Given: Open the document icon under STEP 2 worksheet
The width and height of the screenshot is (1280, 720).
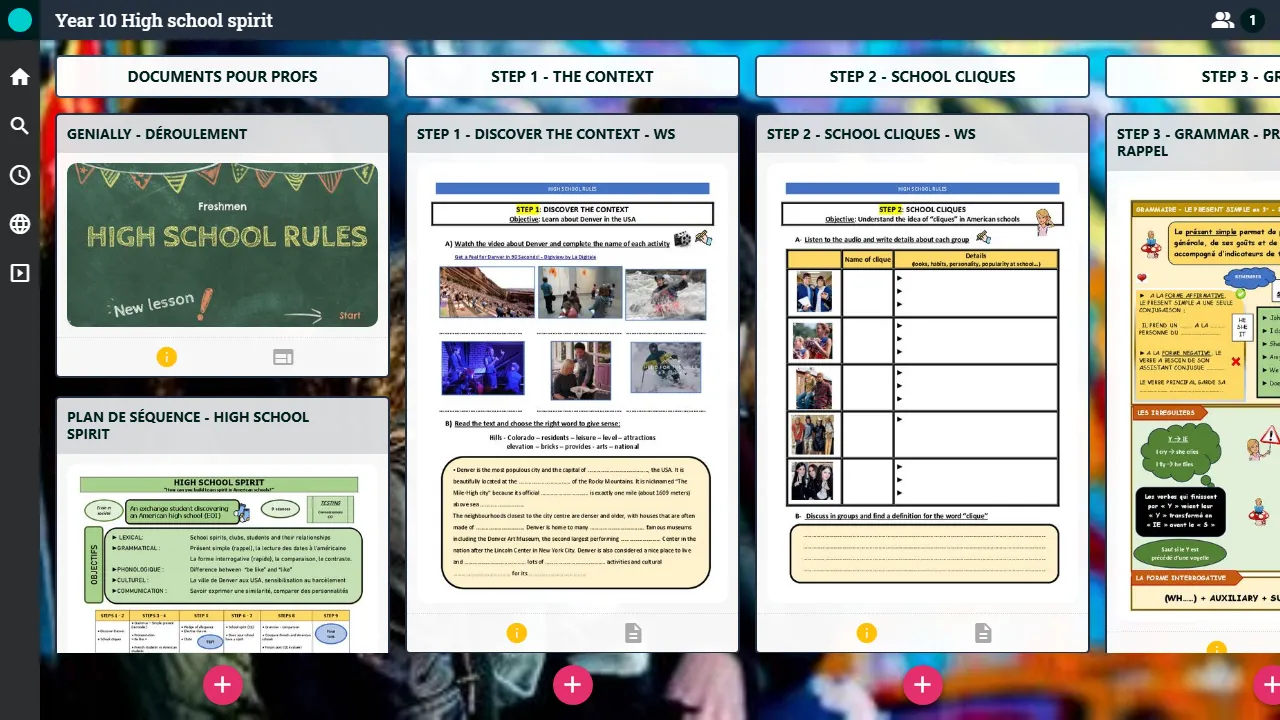Looking at the screenshot, I should point(982,632).
